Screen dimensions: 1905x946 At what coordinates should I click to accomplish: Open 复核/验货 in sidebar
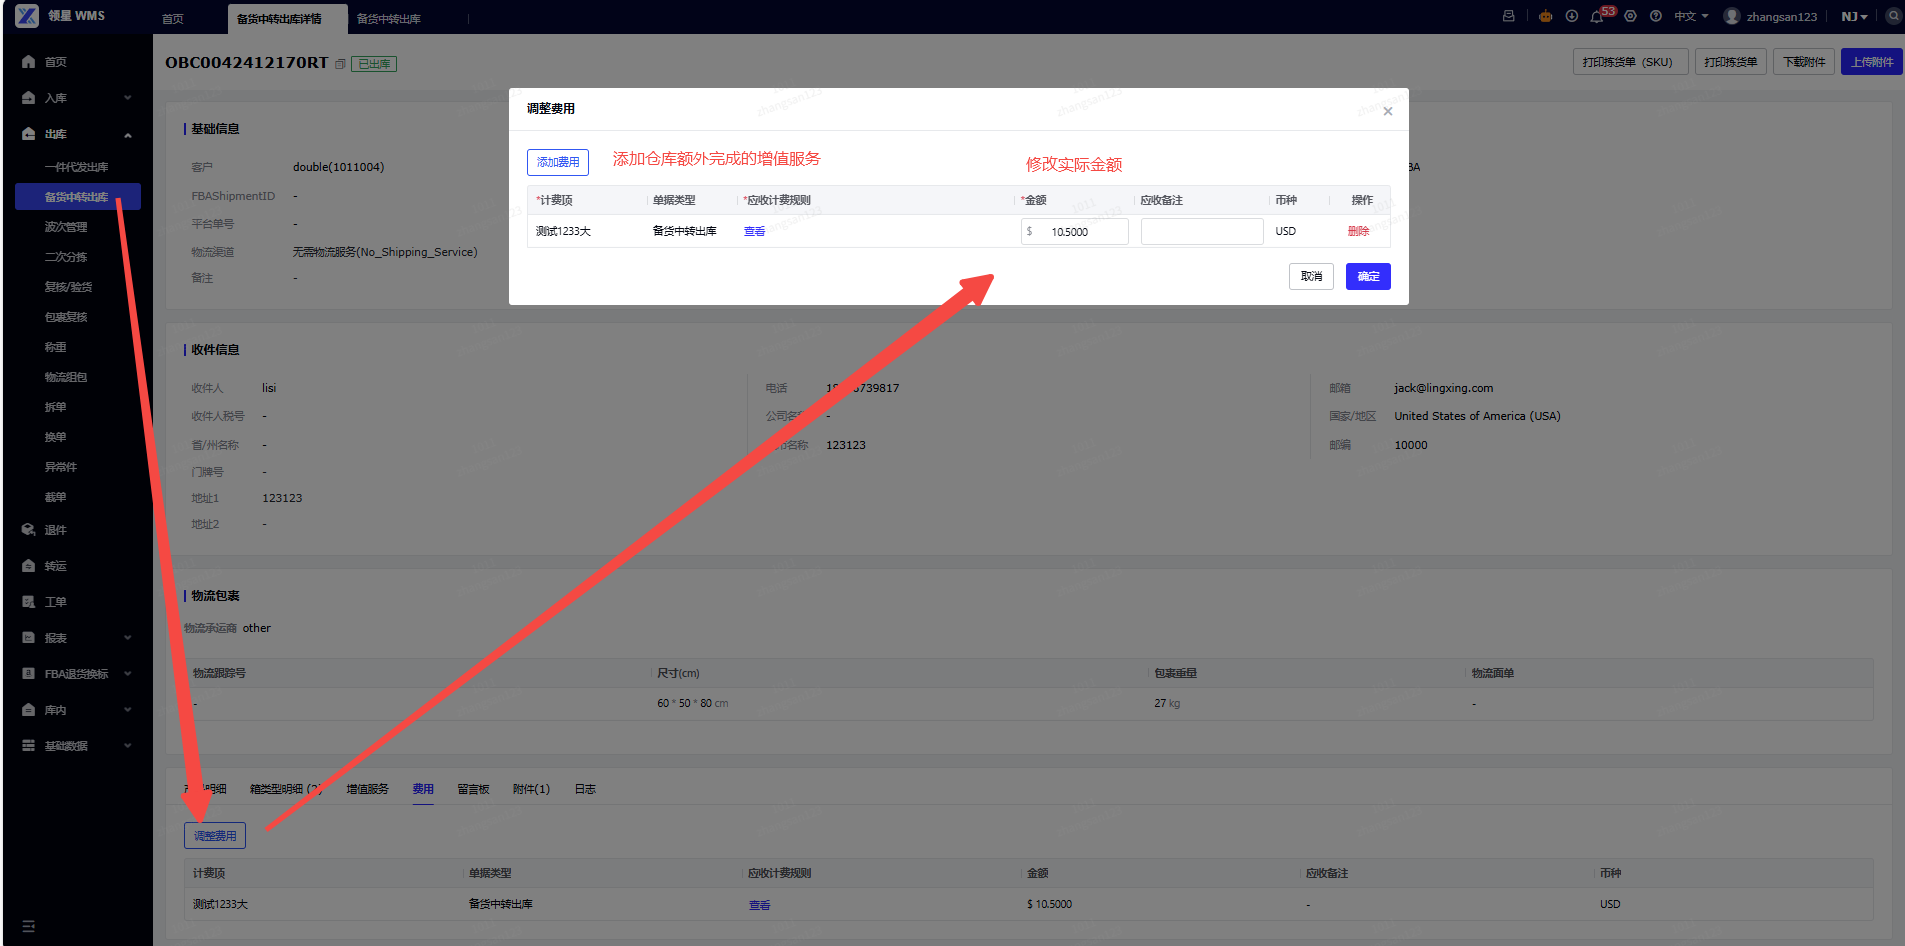(68, 287)
